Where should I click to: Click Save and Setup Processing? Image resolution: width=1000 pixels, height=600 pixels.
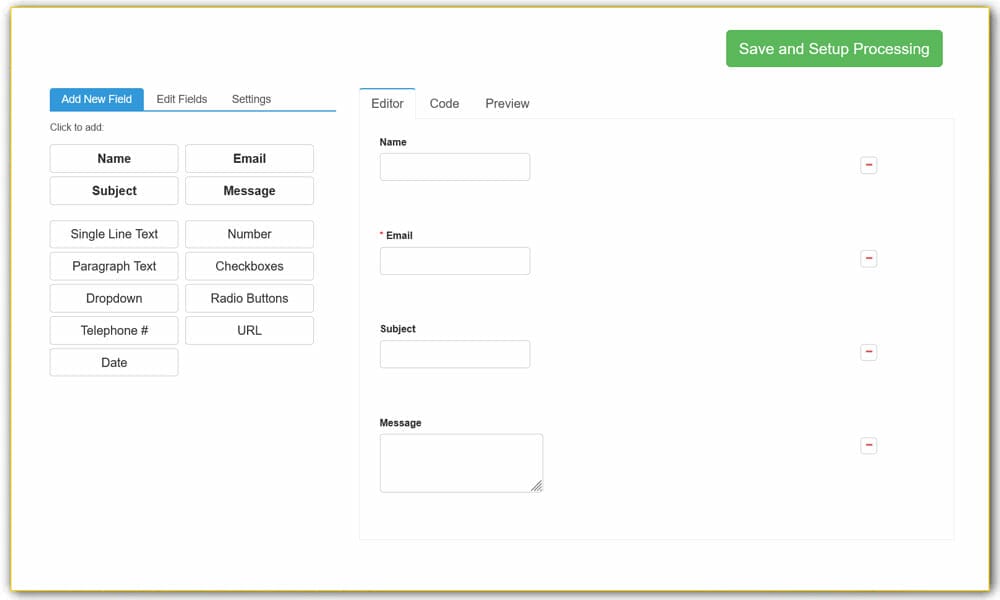(834, 48)
